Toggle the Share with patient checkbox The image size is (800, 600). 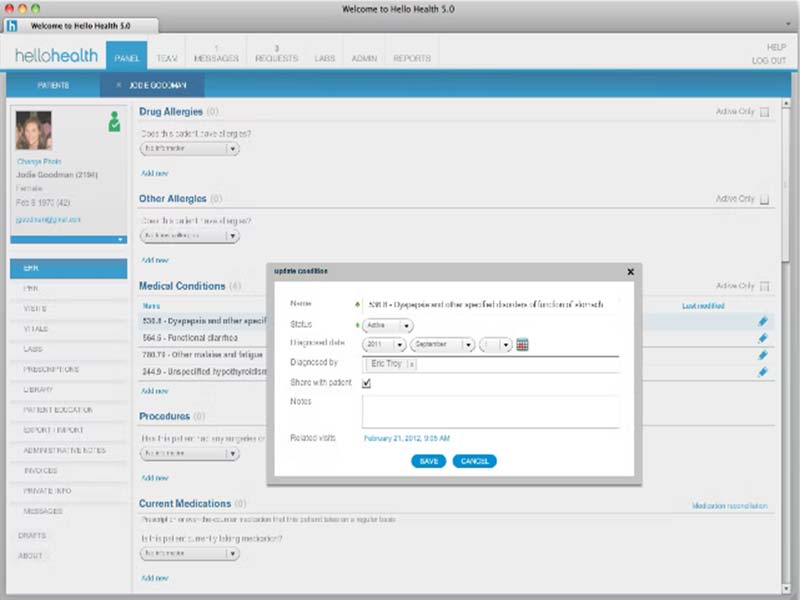(367, 384)
